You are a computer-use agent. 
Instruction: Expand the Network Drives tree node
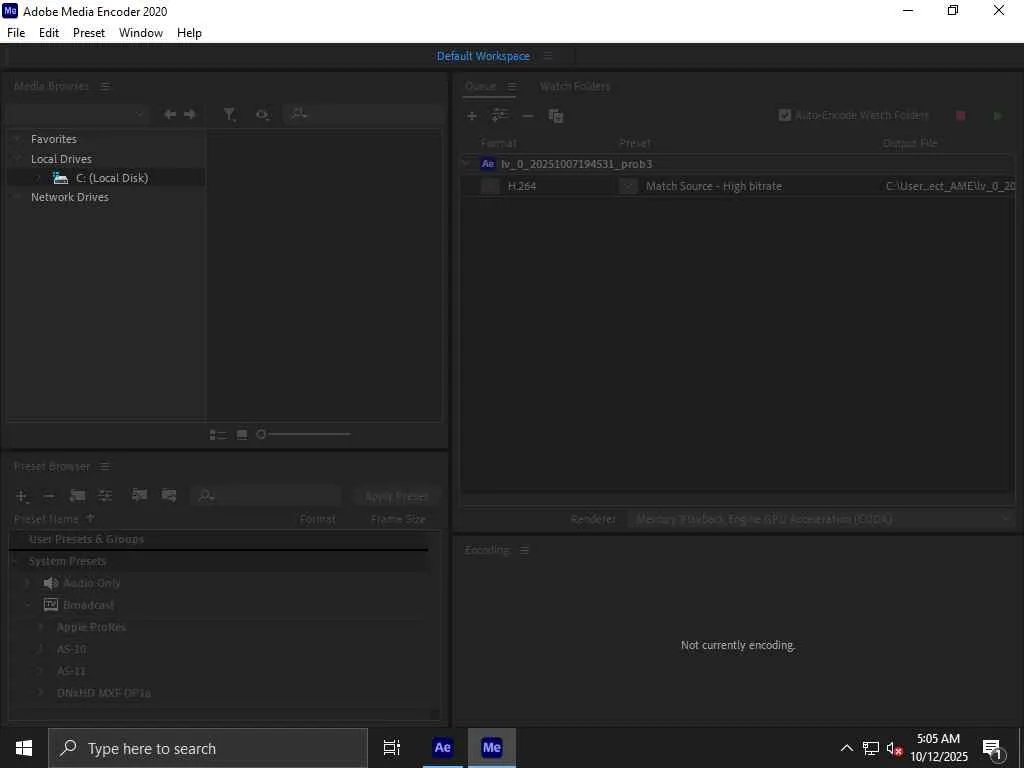(18, 197)
